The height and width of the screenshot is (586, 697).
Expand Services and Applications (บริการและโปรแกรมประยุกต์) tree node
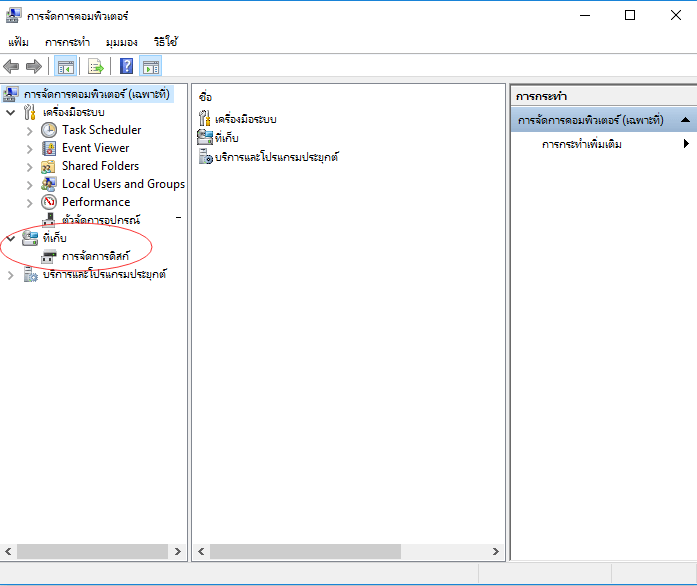(x=10, y=274)
